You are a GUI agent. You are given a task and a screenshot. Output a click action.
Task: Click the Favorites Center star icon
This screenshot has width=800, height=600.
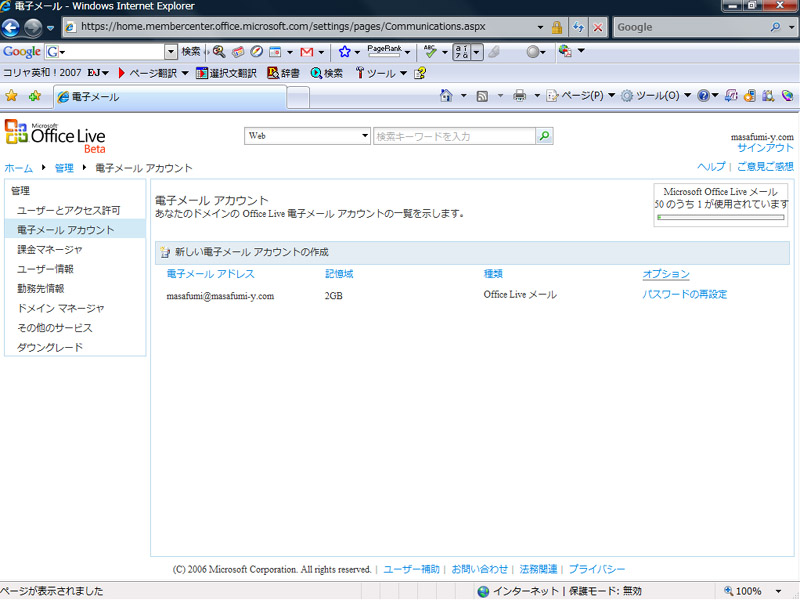[x=11, y=96]
